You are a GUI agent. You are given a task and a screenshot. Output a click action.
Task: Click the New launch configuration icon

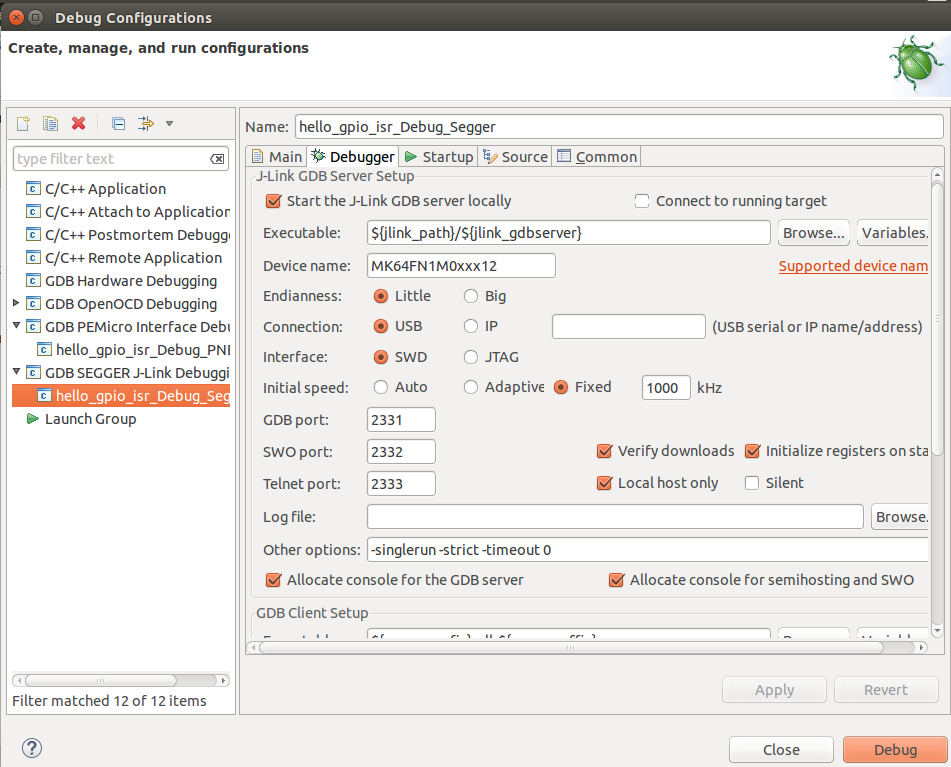pos(23,124)
